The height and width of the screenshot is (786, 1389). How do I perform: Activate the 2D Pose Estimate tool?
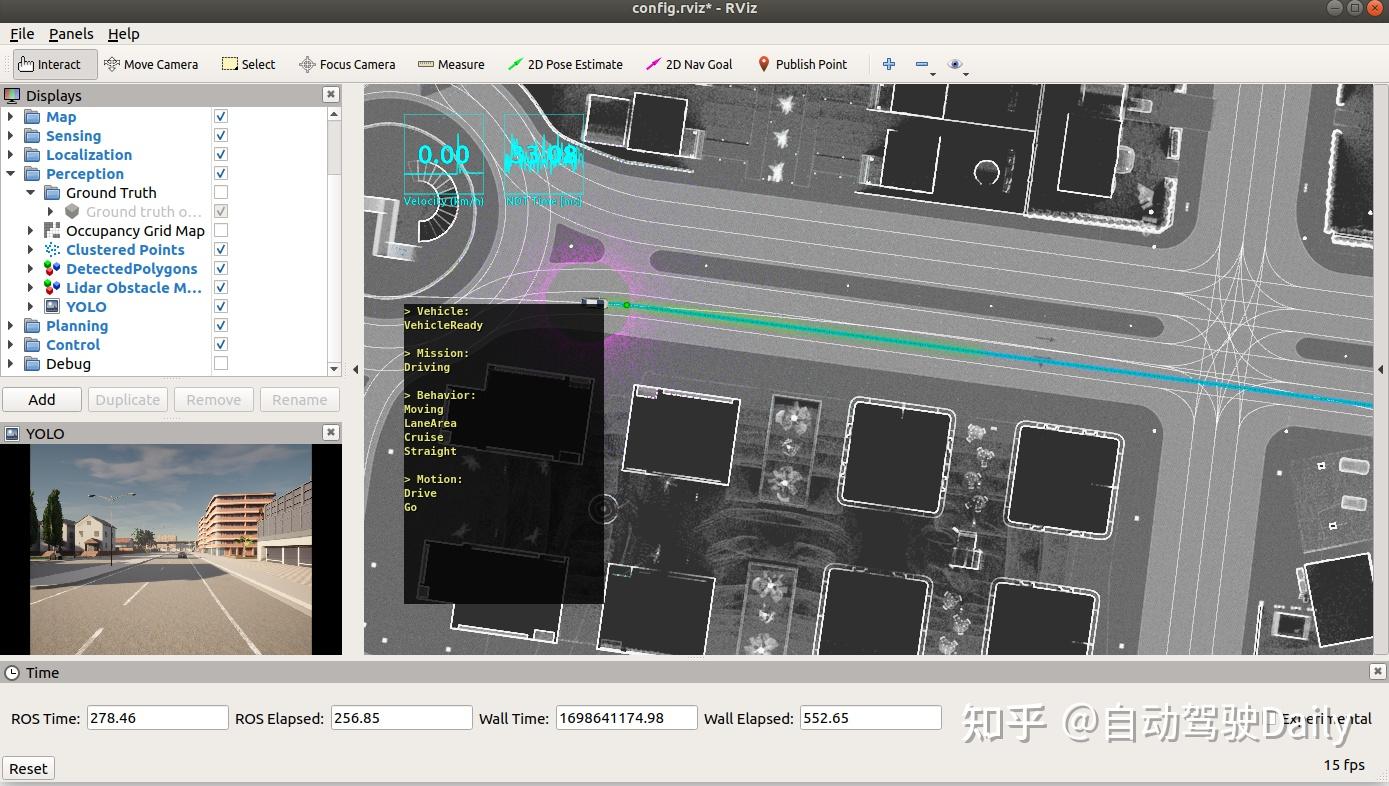[565, 64]
